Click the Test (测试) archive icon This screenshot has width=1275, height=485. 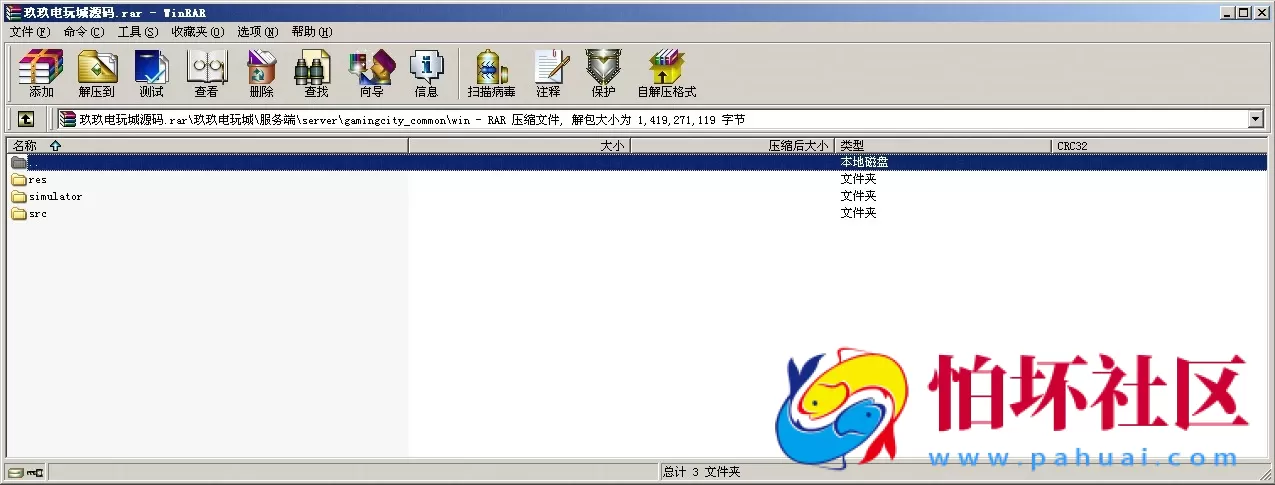pyautogui.click(x=151, y=73)
